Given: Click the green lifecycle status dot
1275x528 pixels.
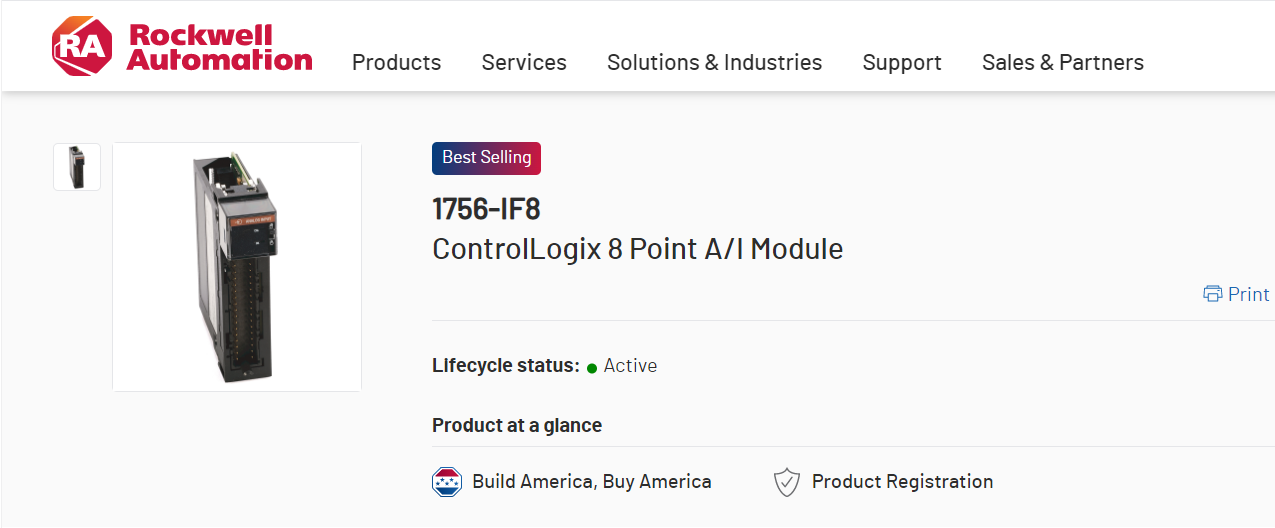Looking at the screenshot, I should click(592, 367).
